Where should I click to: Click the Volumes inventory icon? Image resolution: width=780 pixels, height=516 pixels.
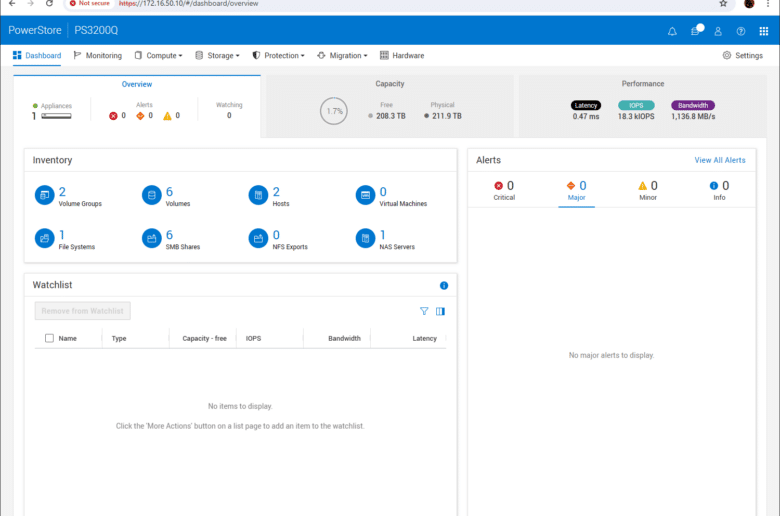151,195
